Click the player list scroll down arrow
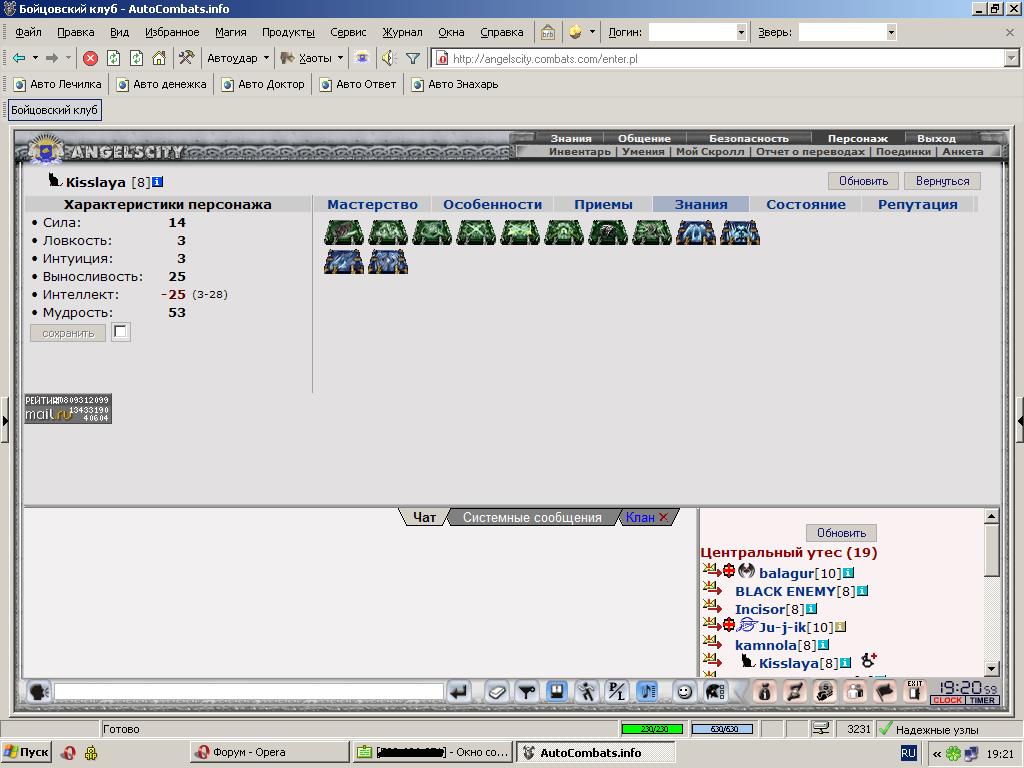 [991, 668]
